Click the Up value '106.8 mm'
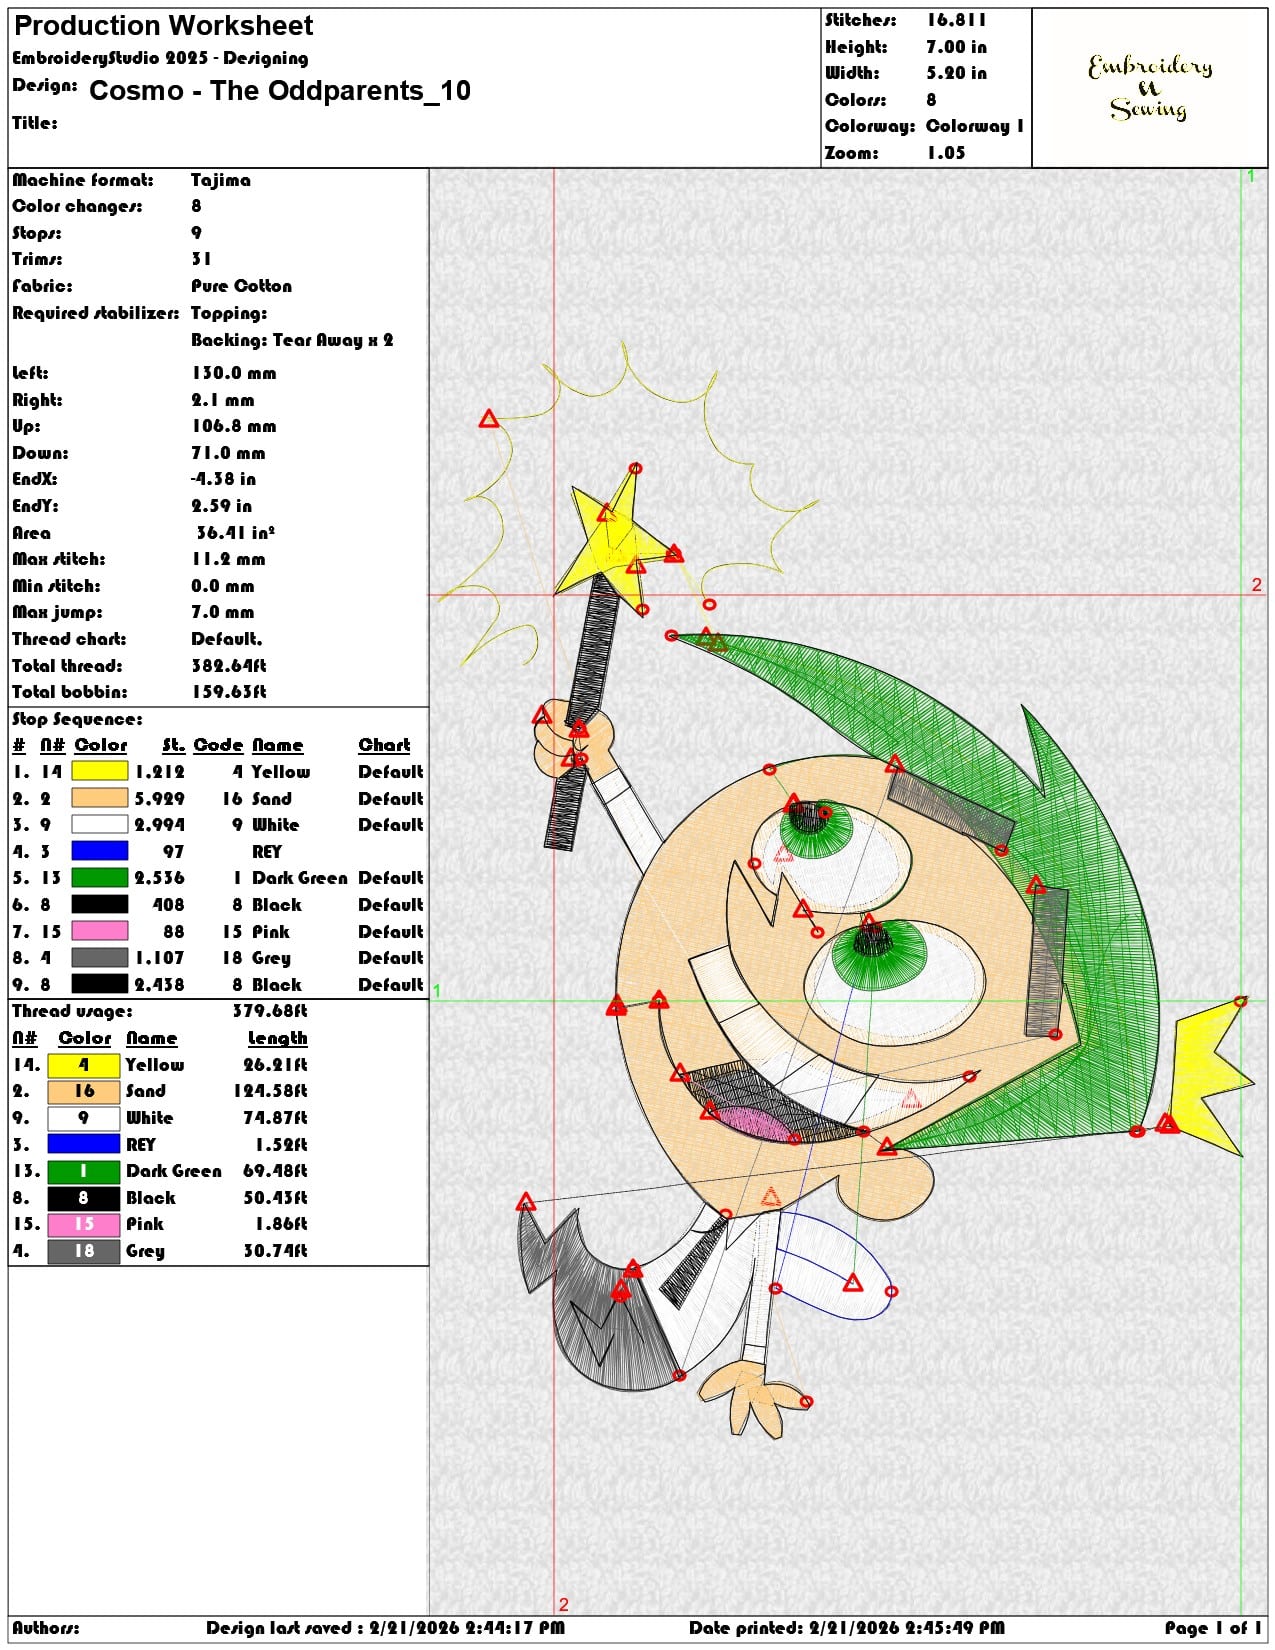 click(234, 426)
